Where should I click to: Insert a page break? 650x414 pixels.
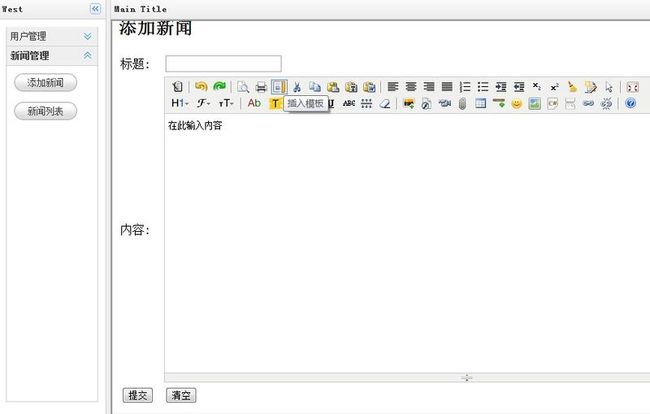(570, 104)
